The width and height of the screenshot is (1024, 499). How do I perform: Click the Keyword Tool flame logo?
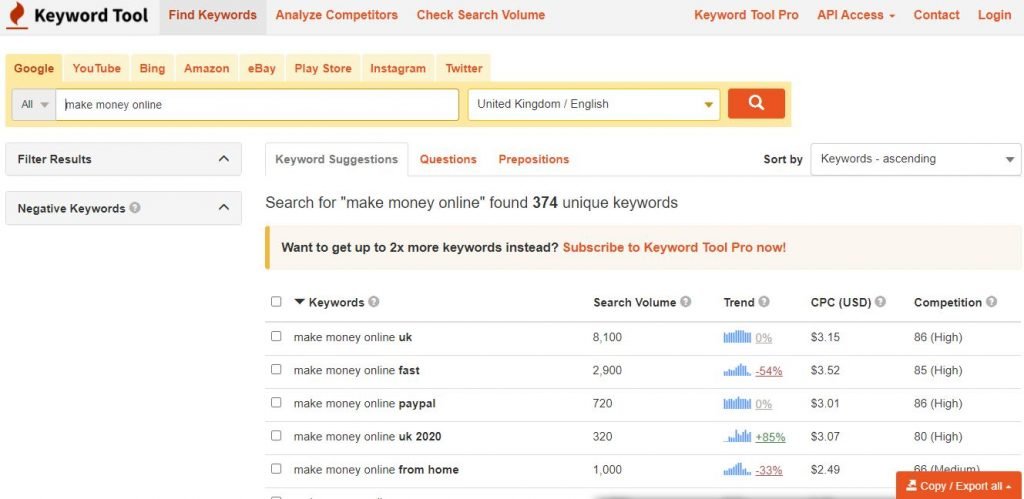tap(16, 15)
